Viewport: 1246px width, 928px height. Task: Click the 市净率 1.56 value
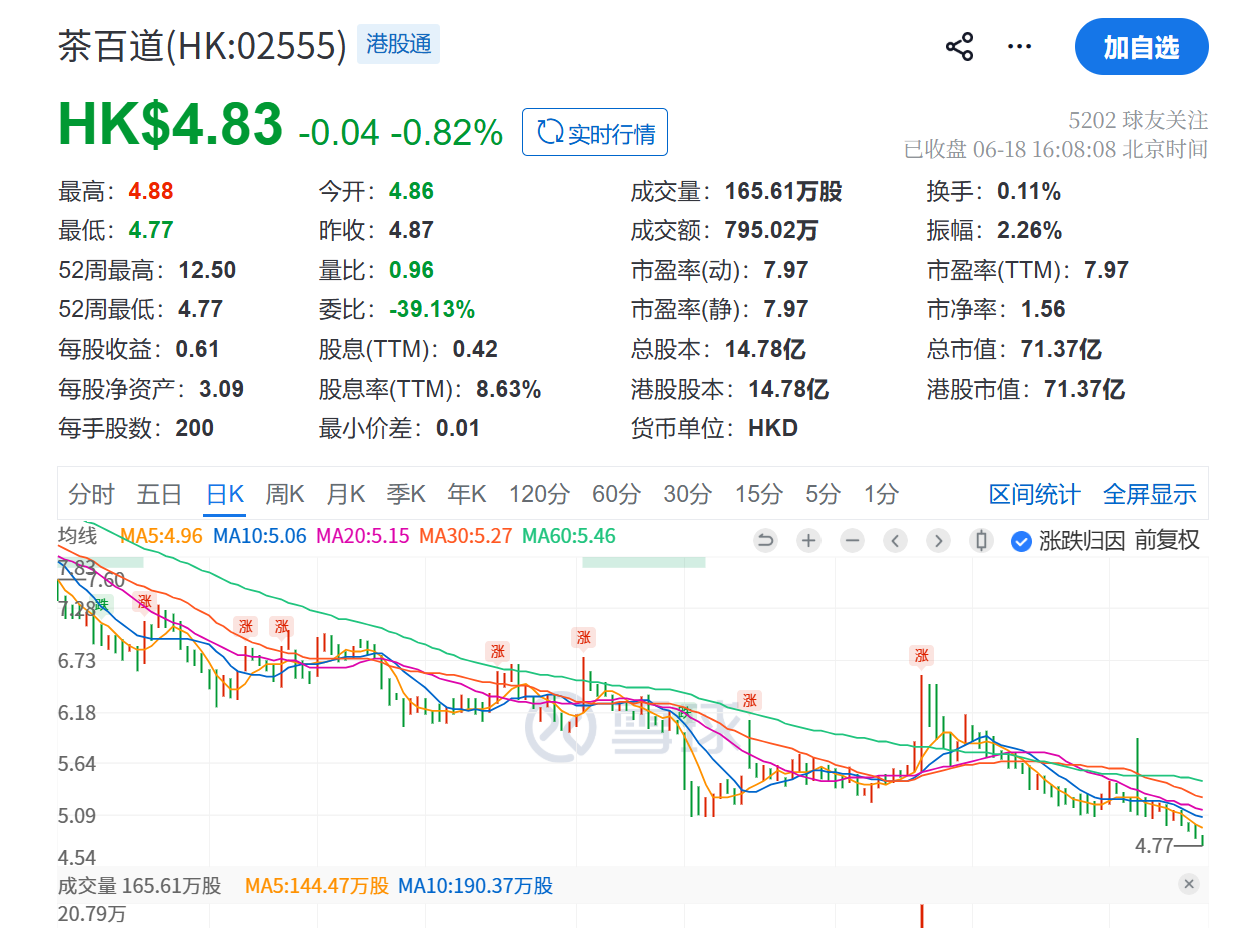[x=1043, y=310]
